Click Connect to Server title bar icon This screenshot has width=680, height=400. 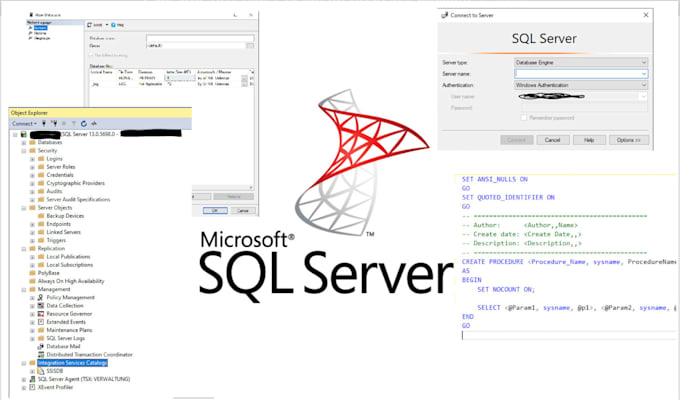[445, 15]
